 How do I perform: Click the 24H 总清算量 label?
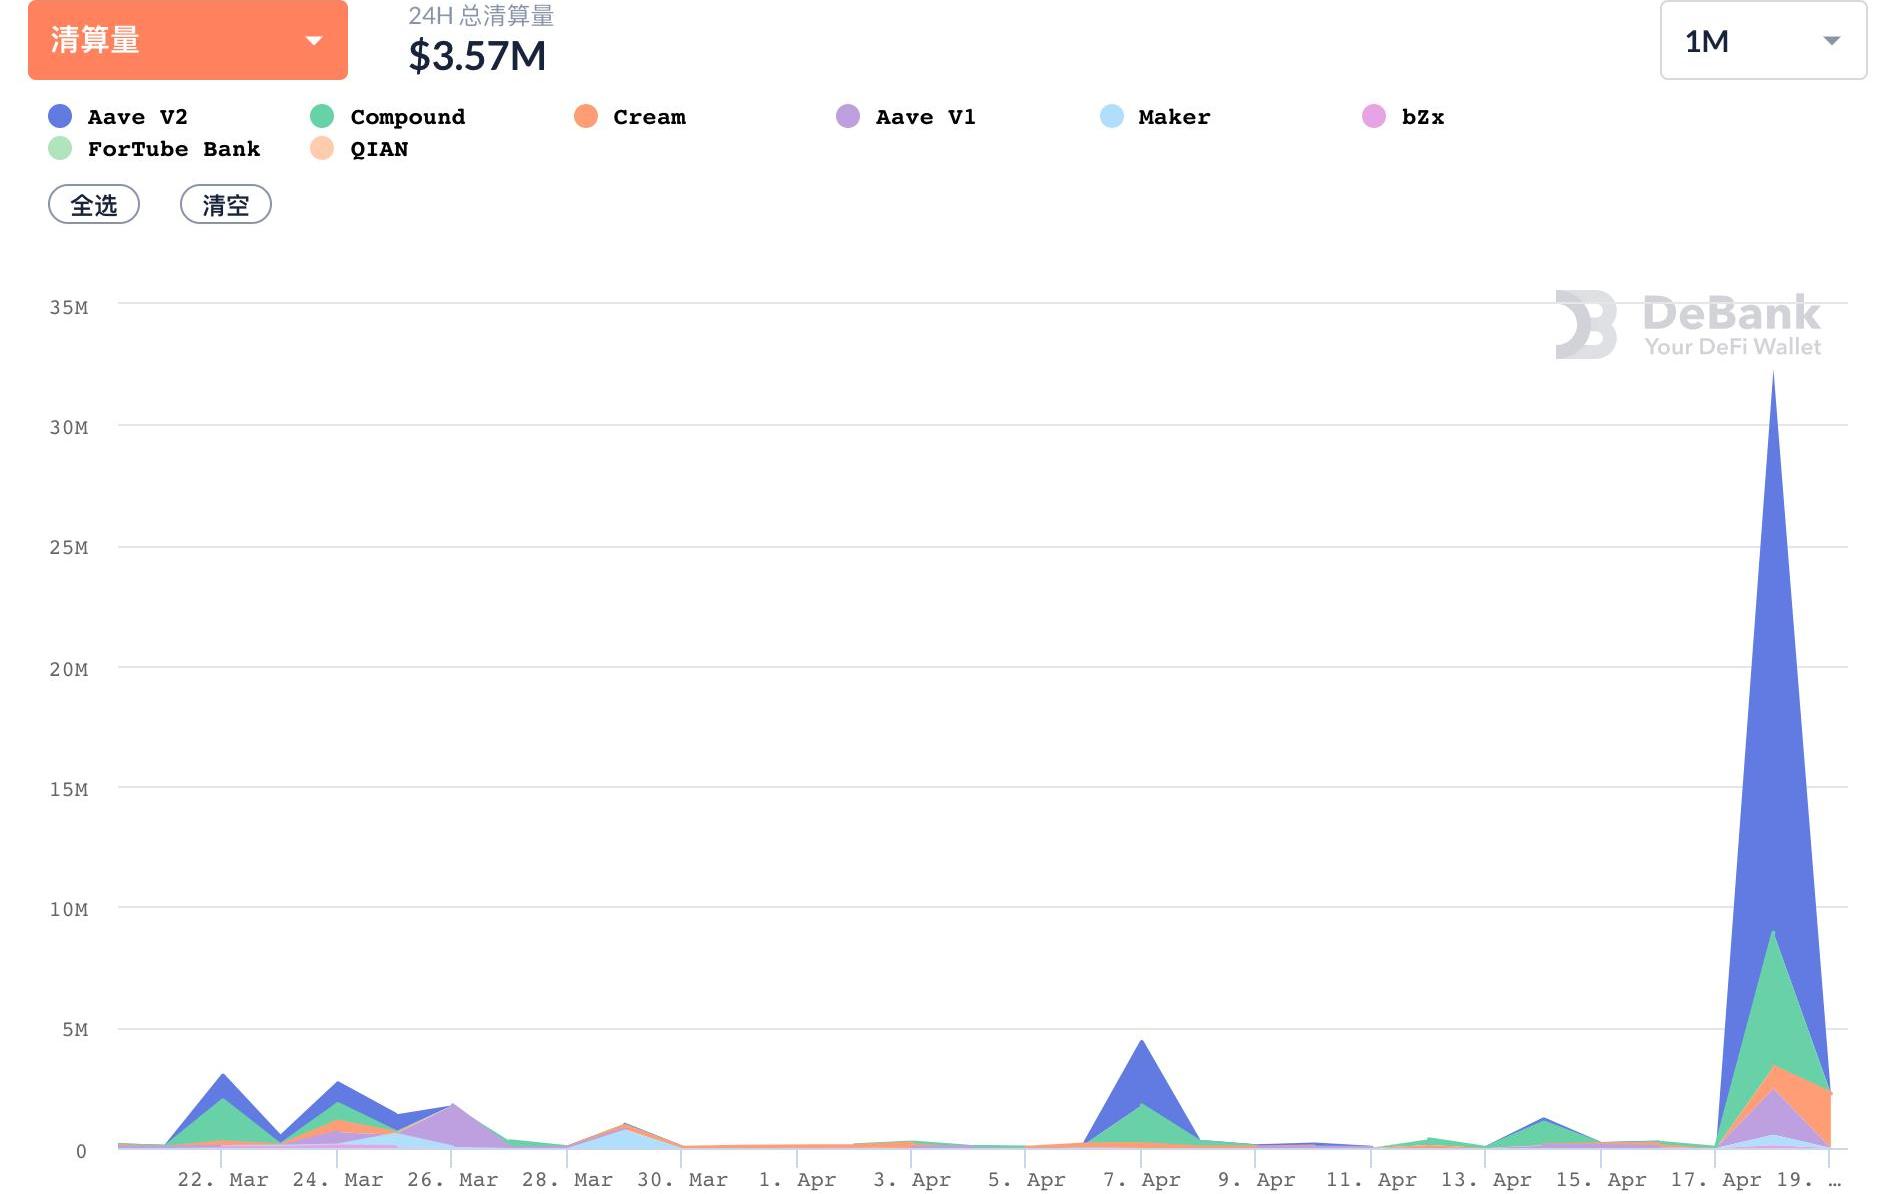coord(481,16)
